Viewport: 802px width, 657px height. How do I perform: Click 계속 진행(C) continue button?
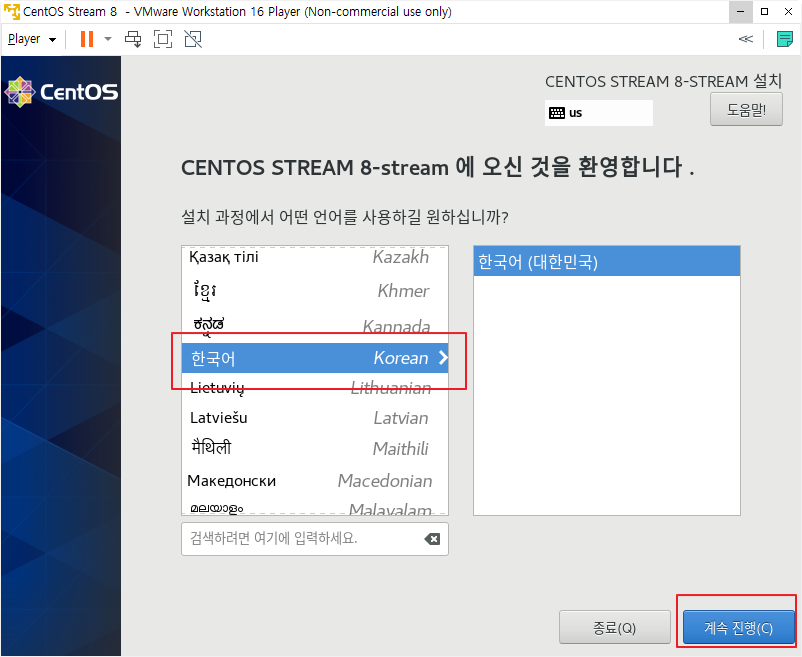tap(738, 627)
